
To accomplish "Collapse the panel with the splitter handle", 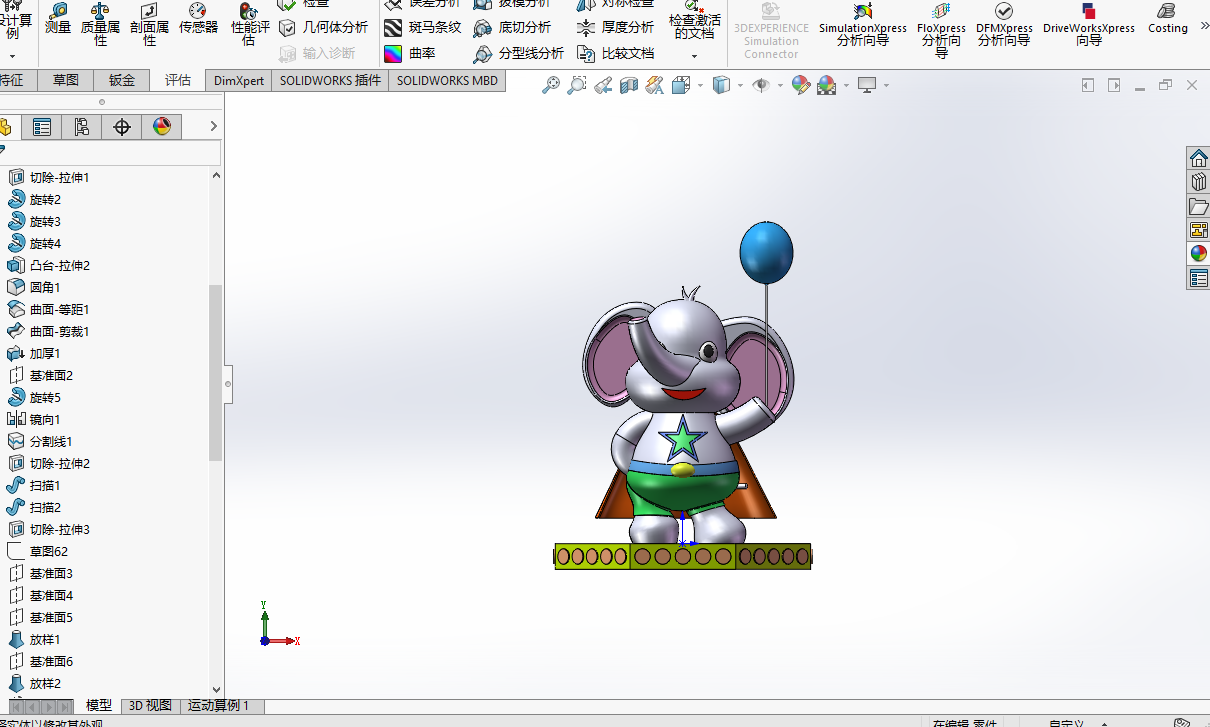I will tap(228, 384).
